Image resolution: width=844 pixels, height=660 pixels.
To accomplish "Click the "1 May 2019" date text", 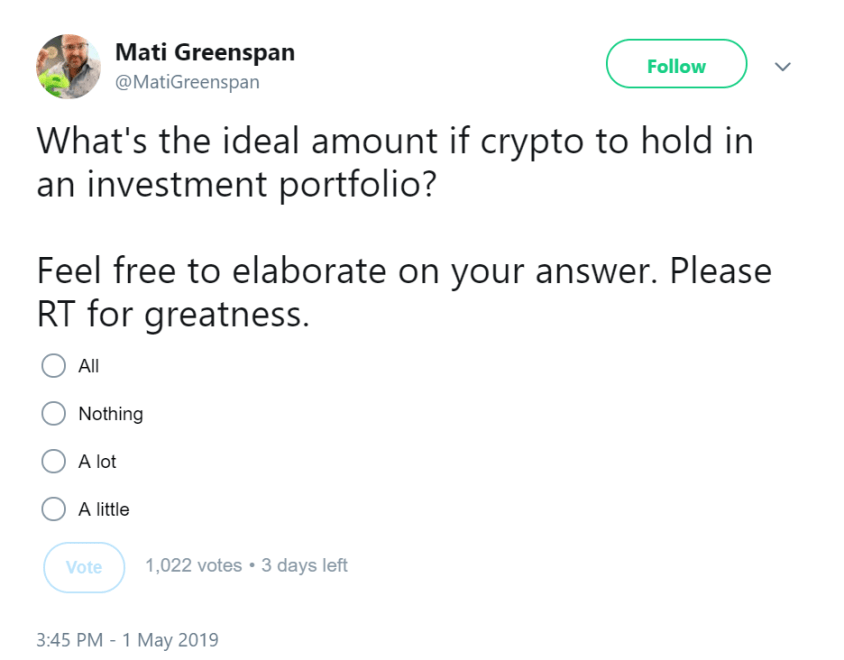I will 170,640.
